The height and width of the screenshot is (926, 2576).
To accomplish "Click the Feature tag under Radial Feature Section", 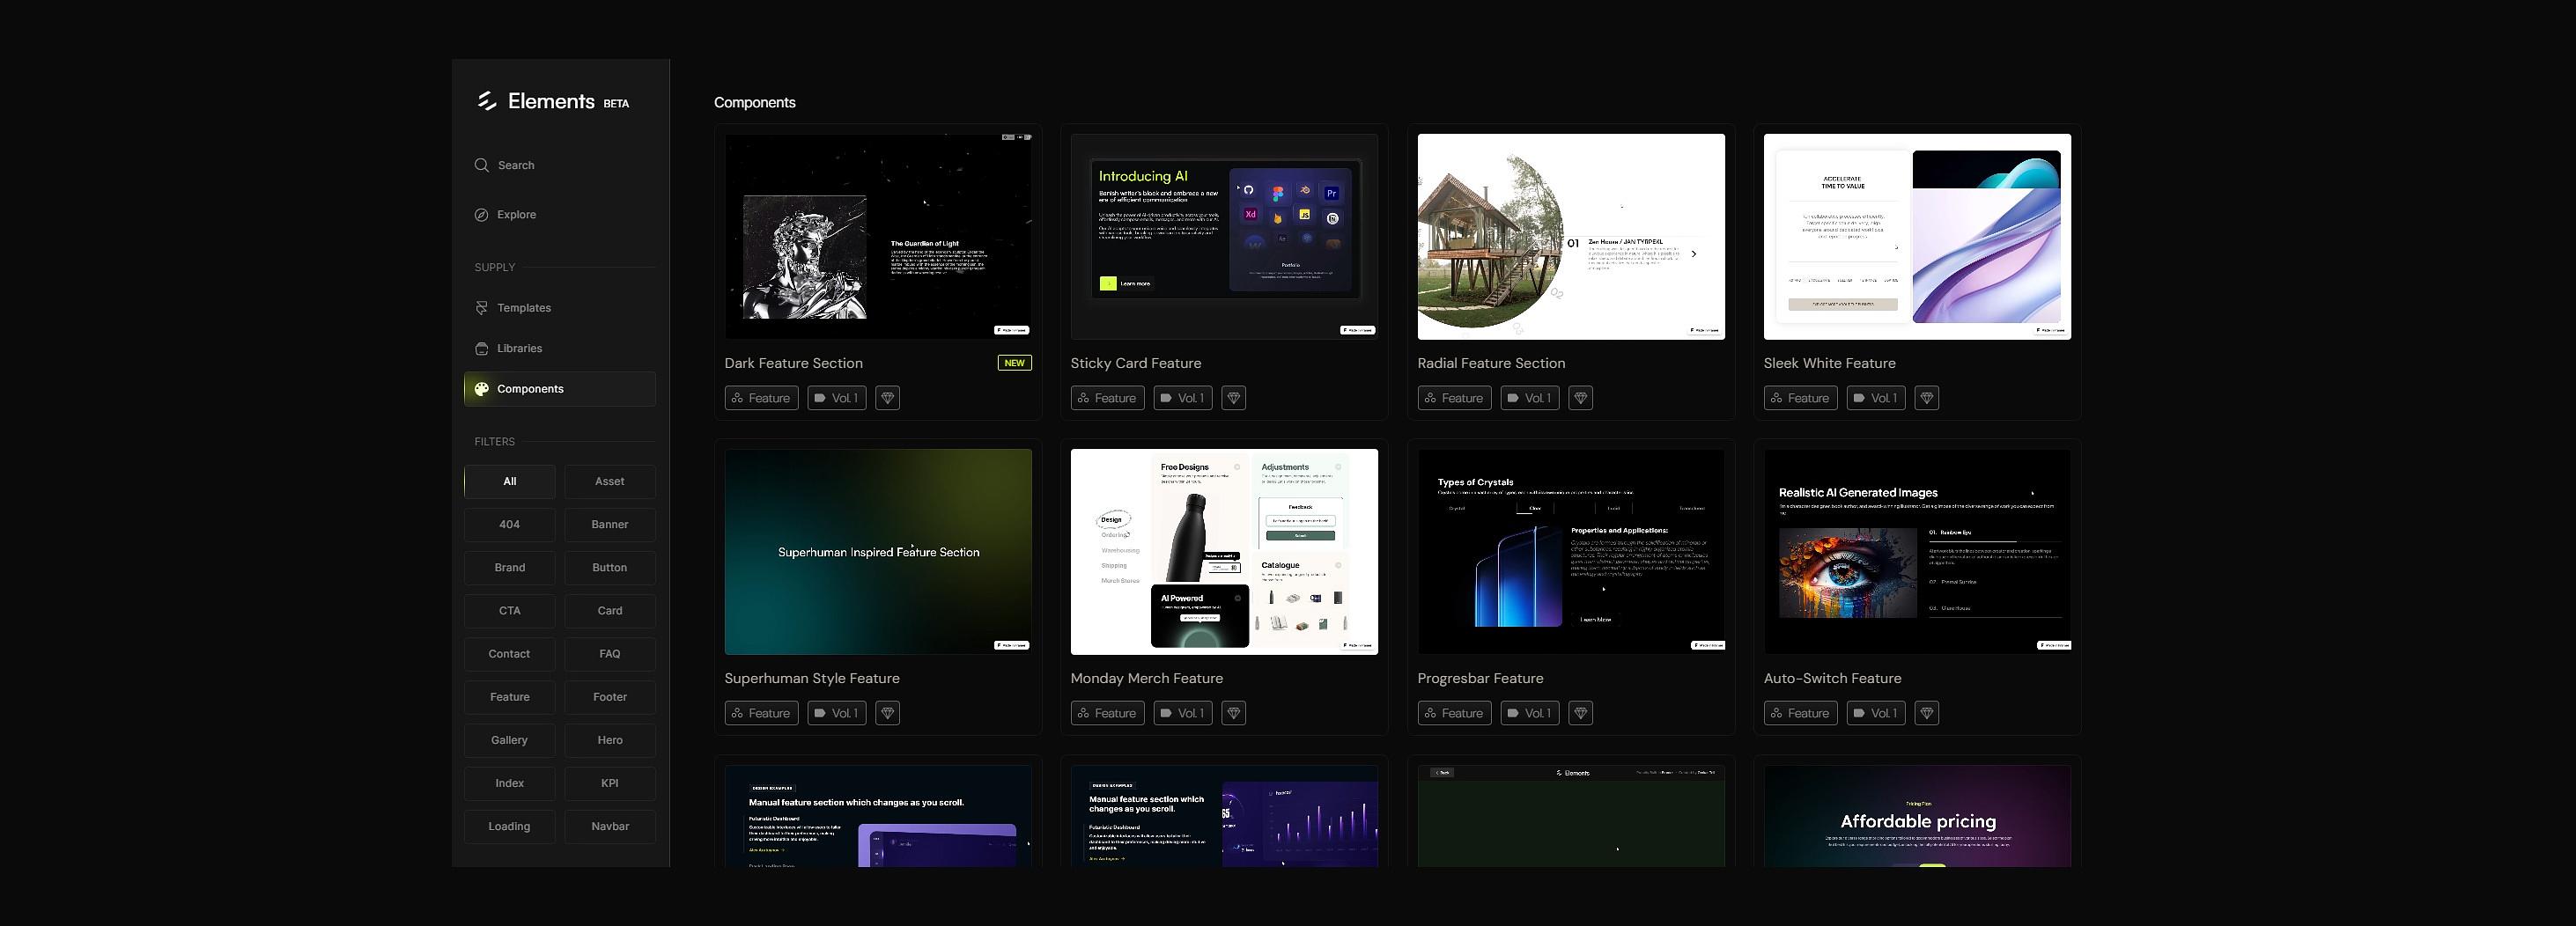I will pos(1454,398).
